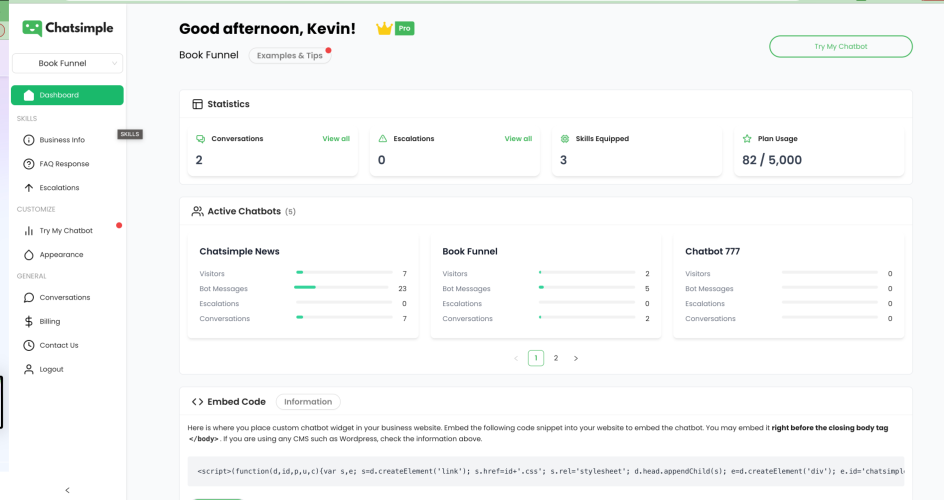Image resolution: width=944 pixels, height=500 pixels.
Task: Open the Appearance settings page
Action: click(x=61, y=255)
